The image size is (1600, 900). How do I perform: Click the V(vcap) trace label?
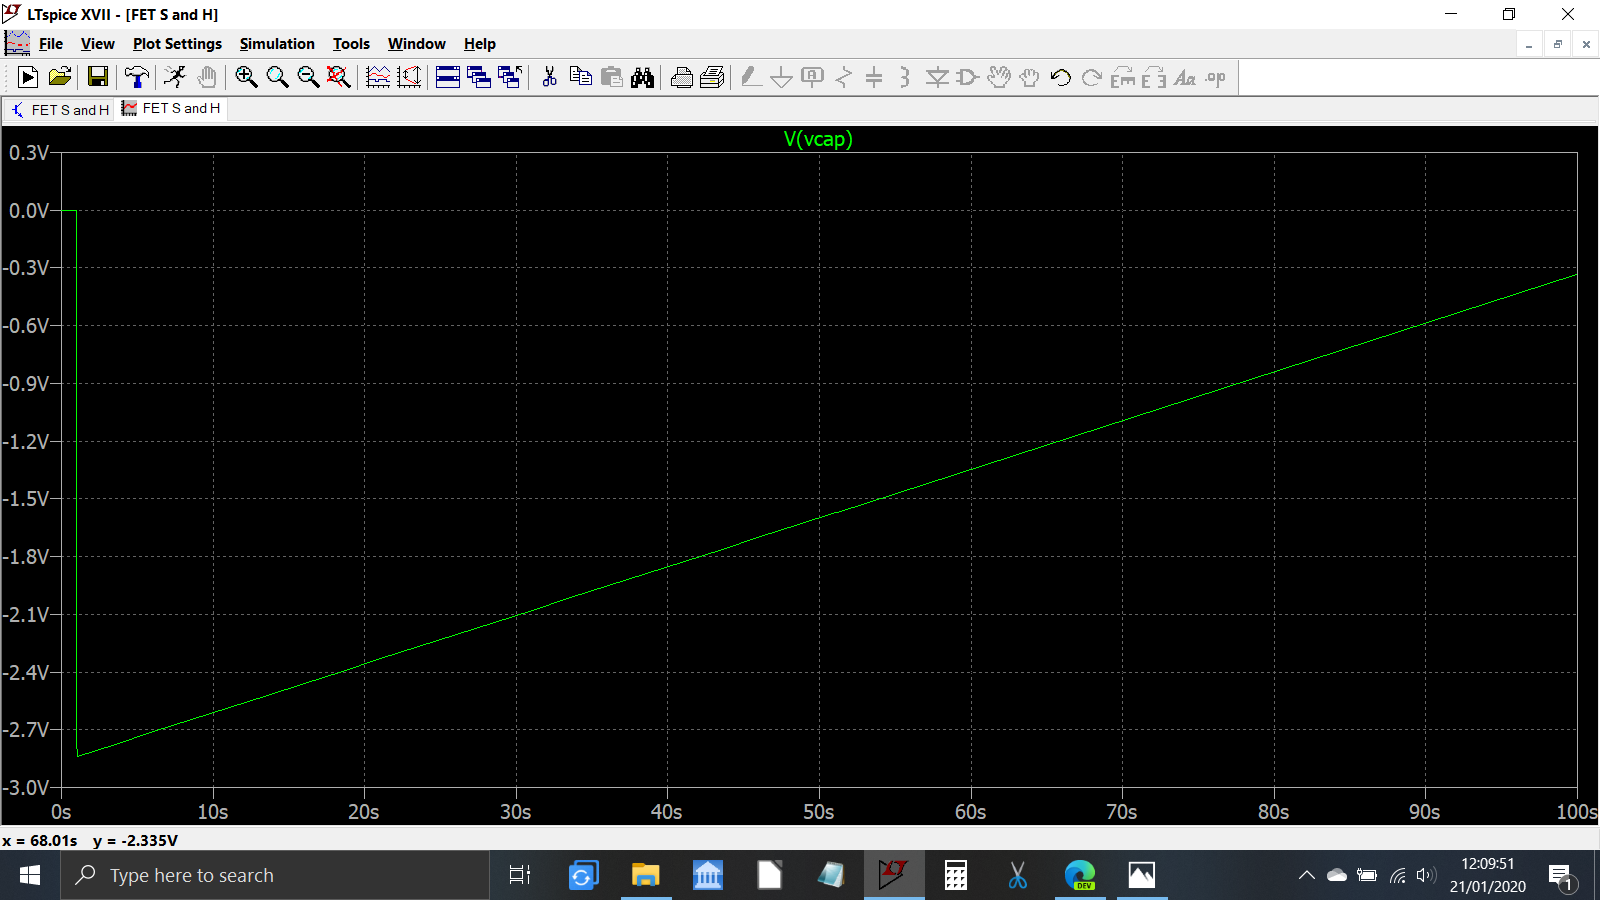(818, 139)
